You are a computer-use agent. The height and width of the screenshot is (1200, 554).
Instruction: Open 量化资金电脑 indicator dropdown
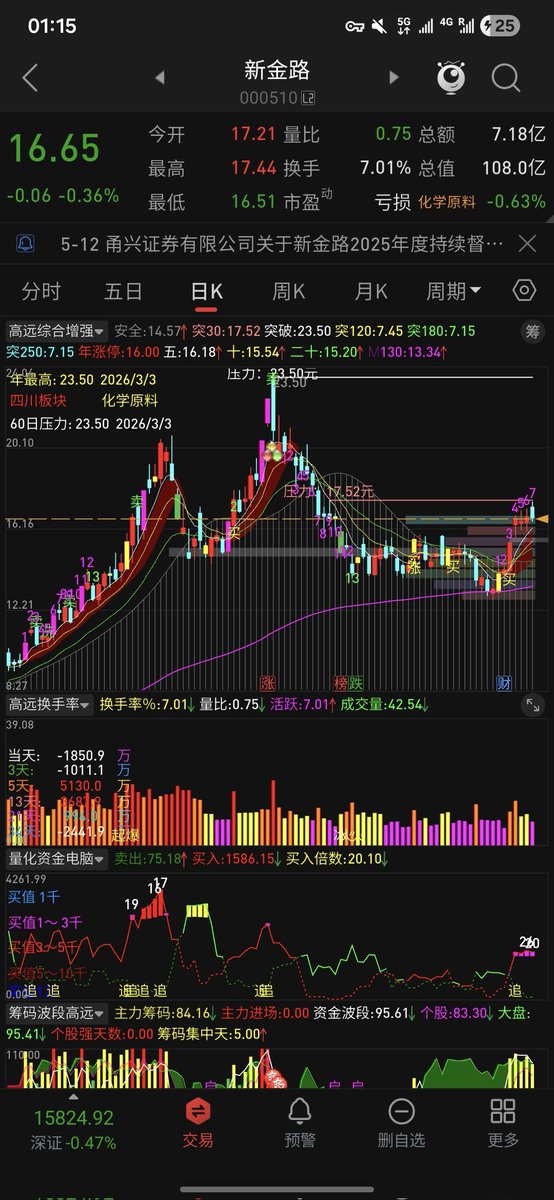[x=57, y=858]
